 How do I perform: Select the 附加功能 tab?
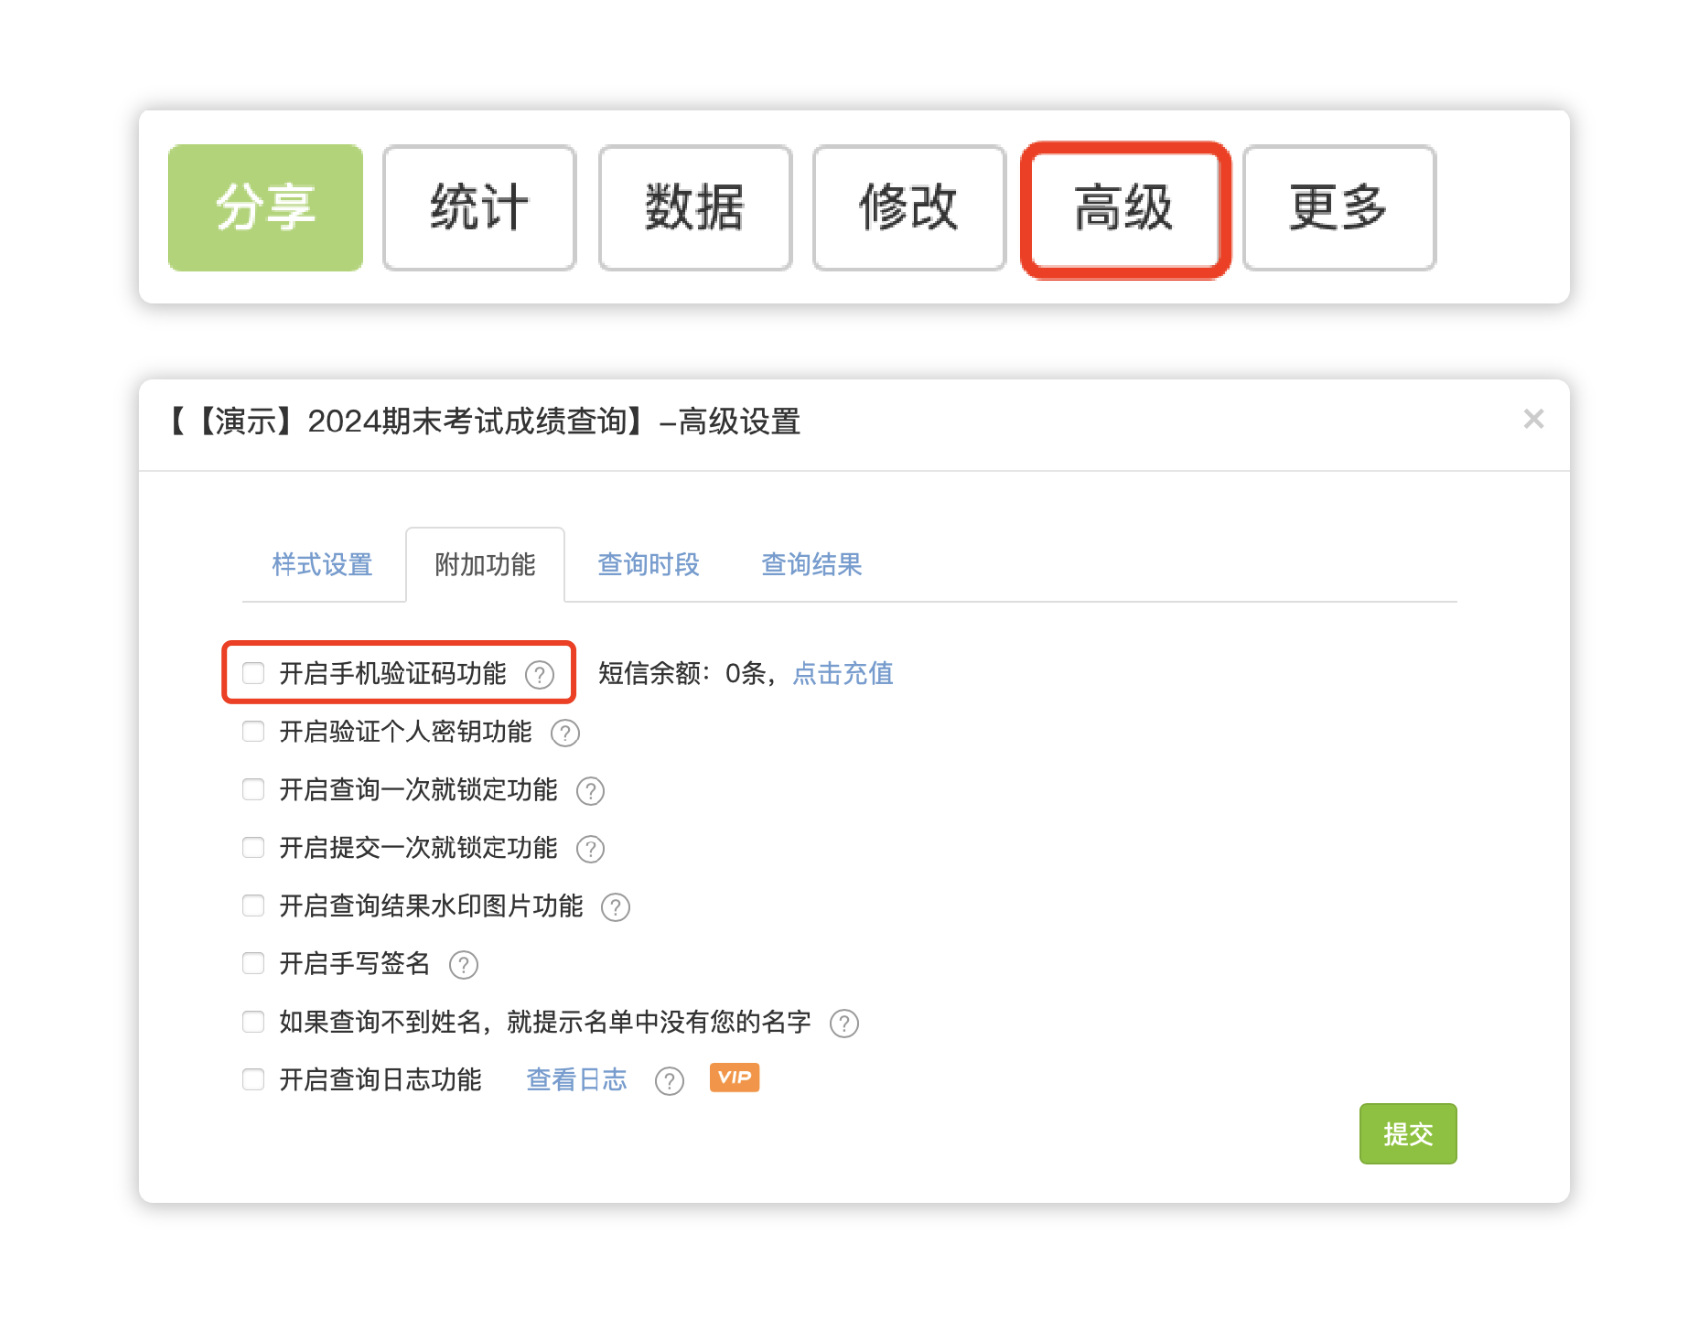tap(485, 565)
